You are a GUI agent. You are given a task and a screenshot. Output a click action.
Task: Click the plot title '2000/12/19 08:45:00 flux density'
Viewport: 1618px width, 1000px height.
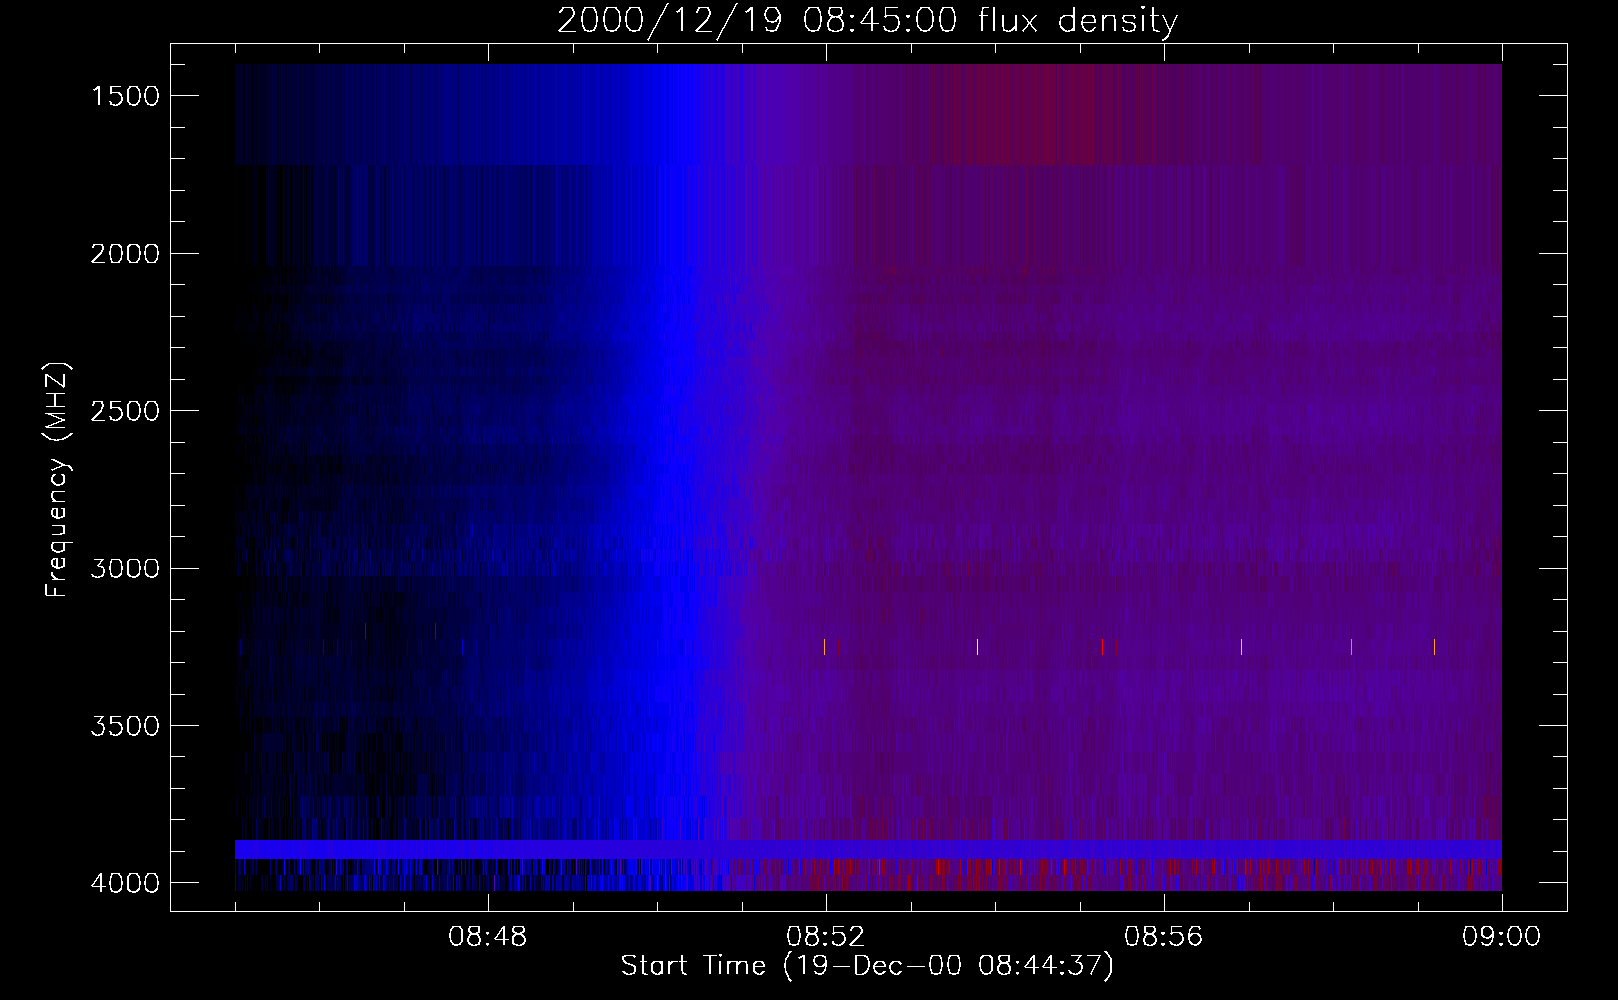(867, 21)
